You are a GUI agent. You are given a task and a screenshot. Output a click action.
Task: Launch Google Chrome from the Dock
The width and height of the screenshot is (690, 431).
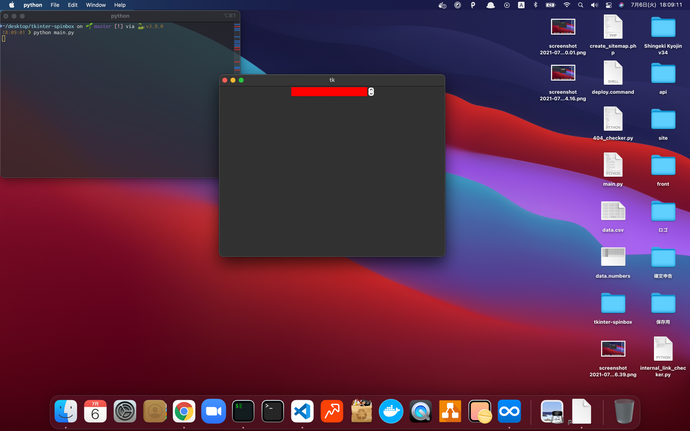coord(184,411)
